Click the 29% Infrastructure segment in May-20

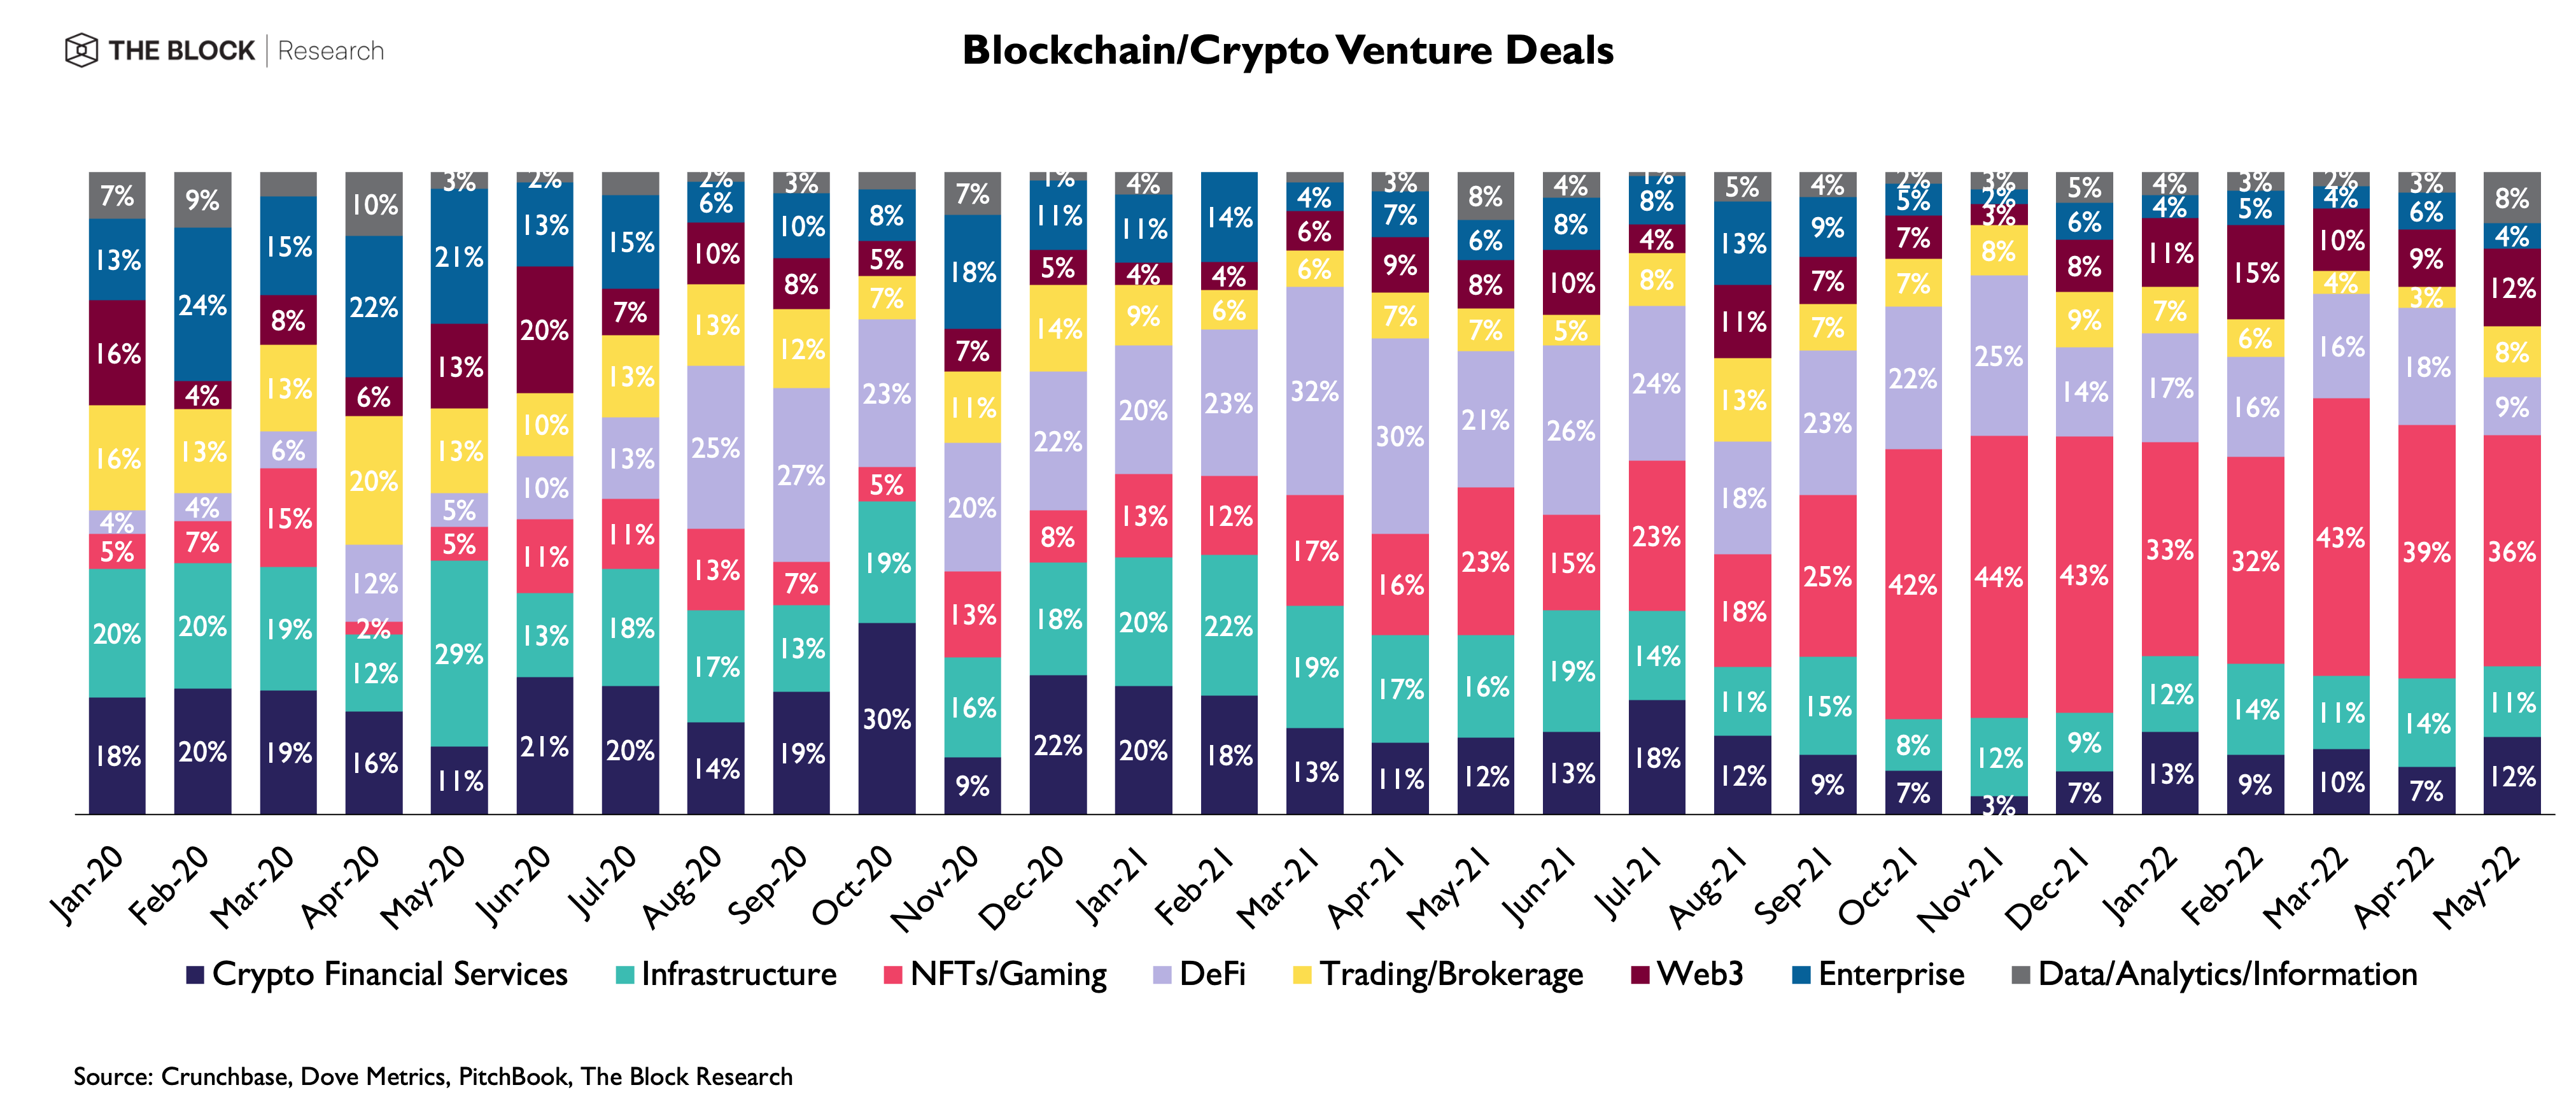click(459, 653)
